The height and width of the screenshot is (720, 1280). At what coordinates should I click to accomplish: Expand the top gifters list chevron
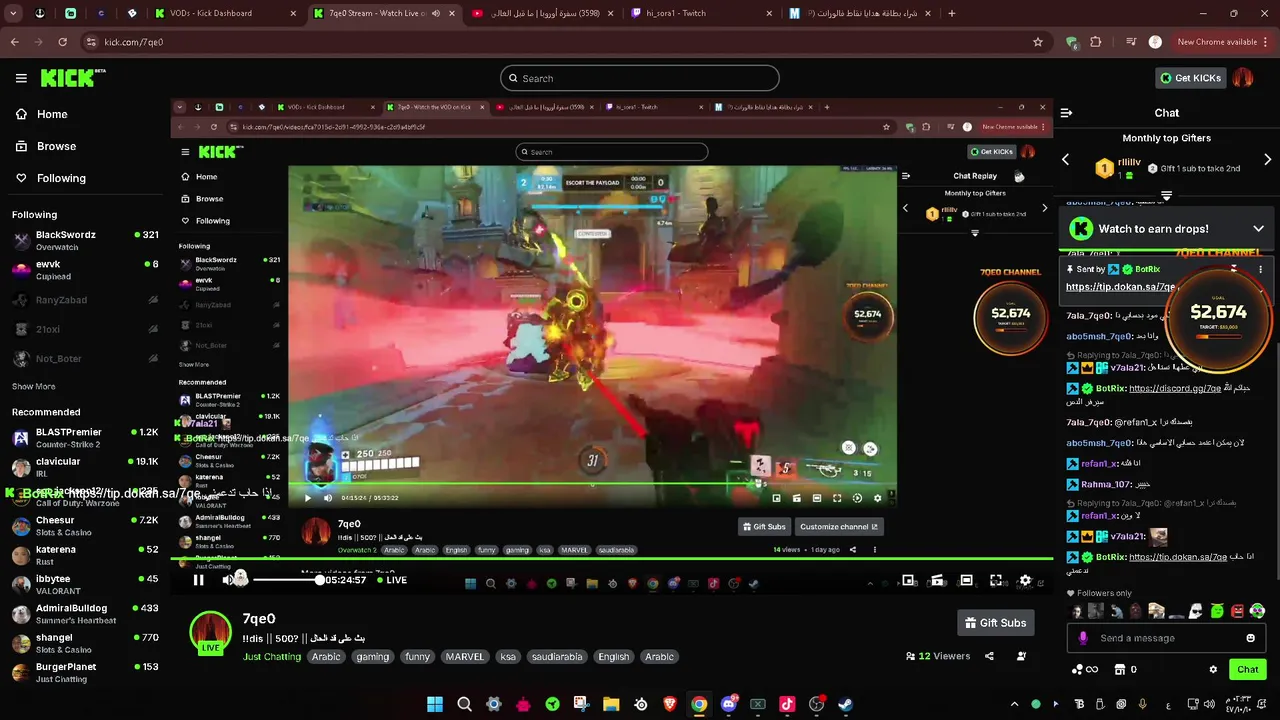coord(1166,196)
